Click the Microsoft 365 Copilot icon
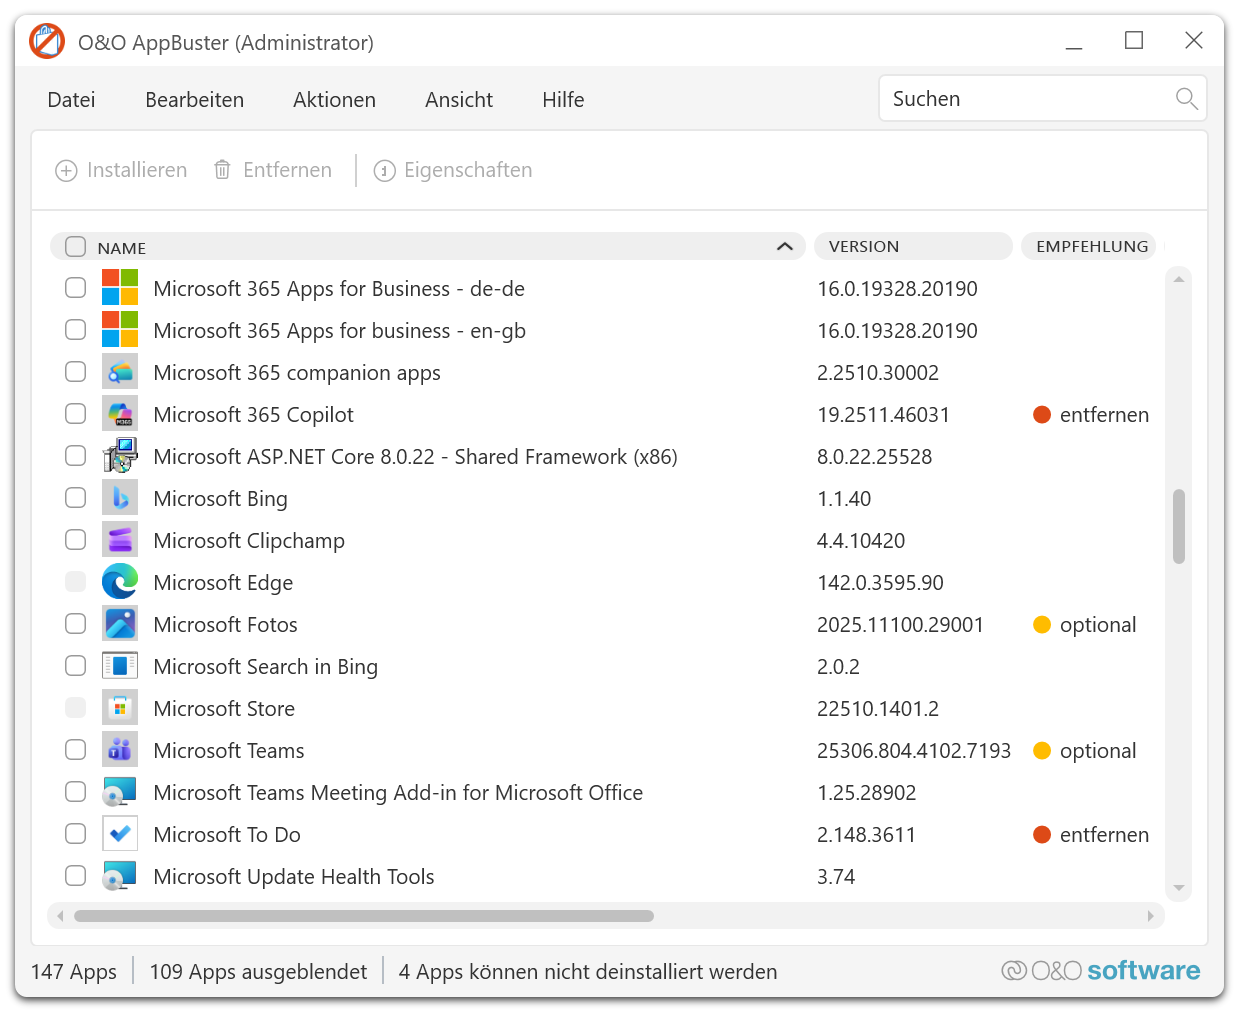This screenshot has height=1012, width=1239. tap(120, 414)
